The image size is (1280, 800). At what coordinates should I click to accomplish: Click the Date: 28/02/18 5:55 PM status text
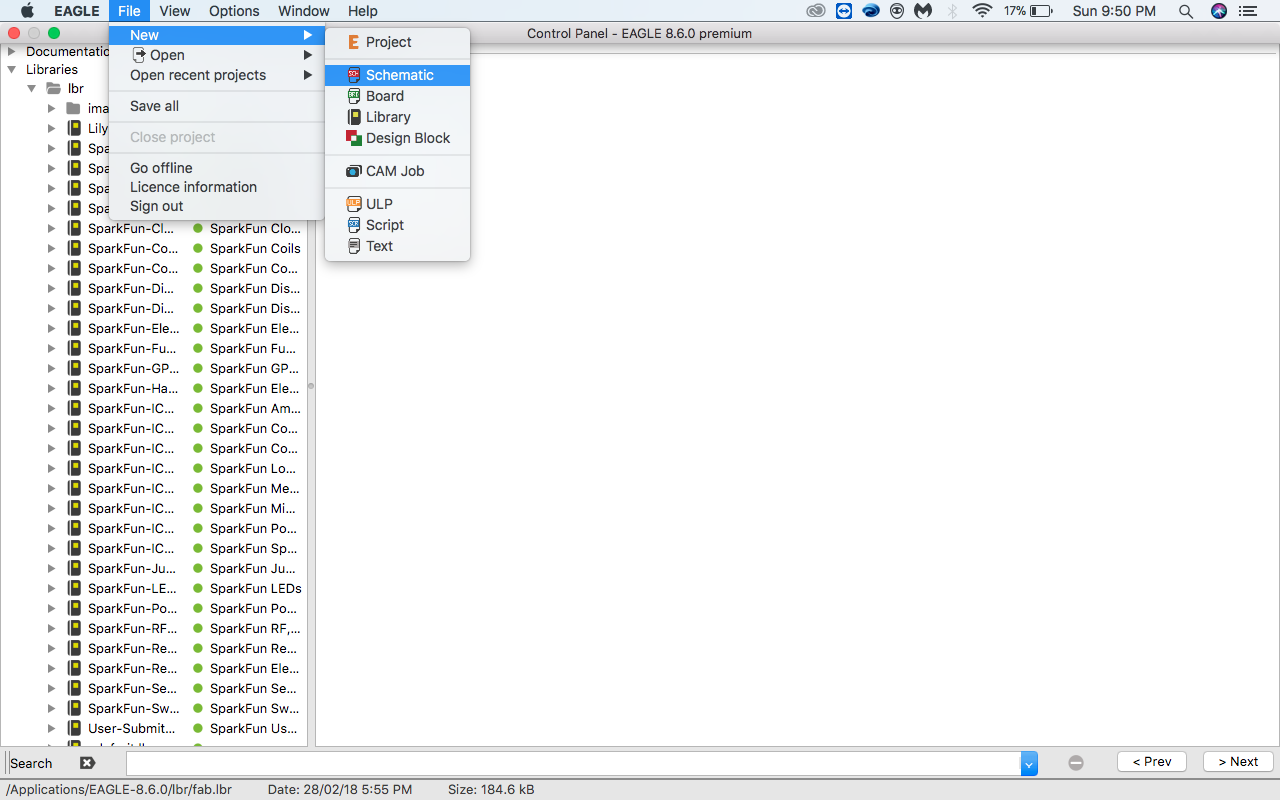[340, 790]
